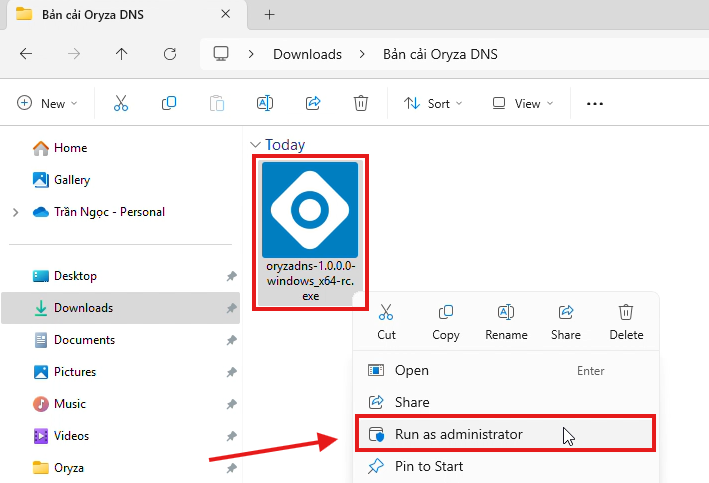
Task: Click the Delete trash icon in the toolbar
Action: [x=360, y=104]
